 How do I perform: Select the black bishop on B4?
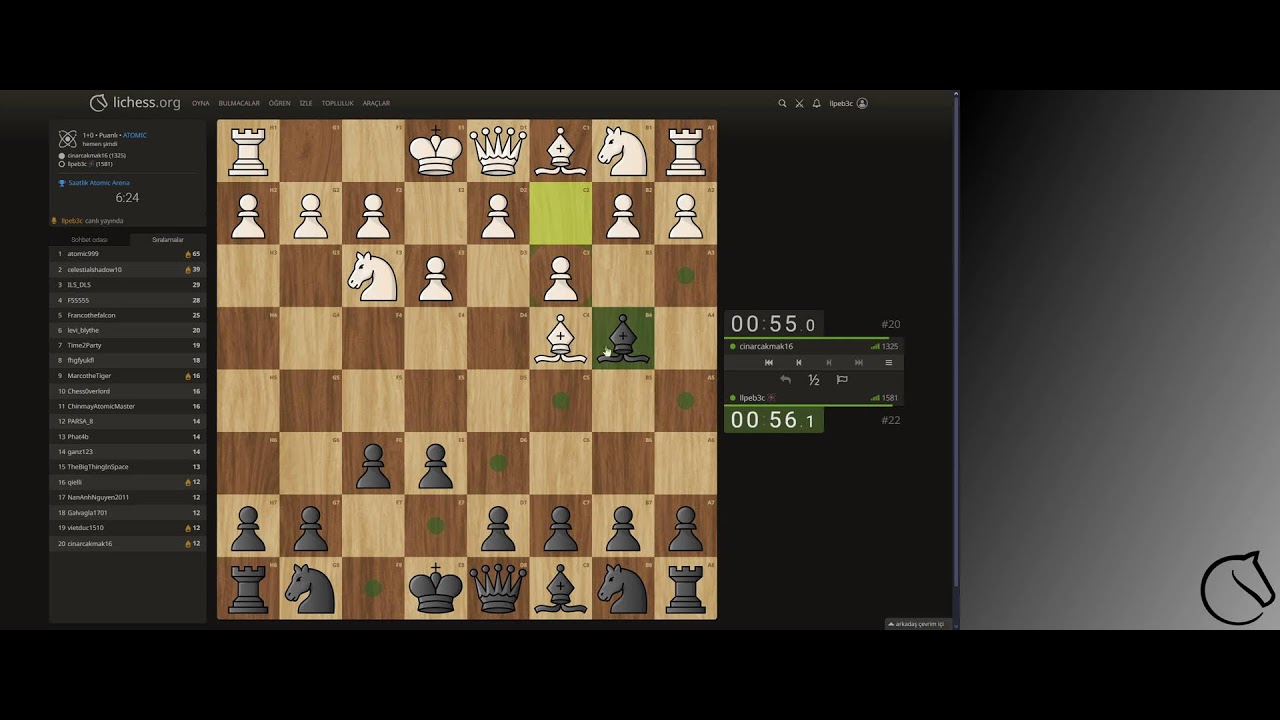623,339
